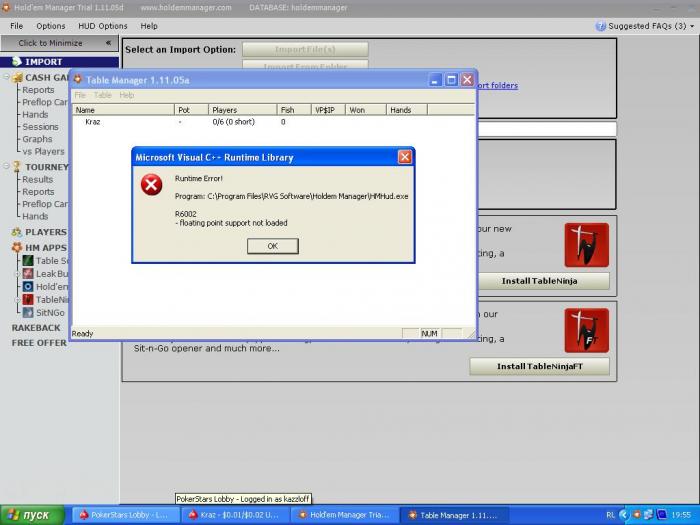This screenshot has width=700, height=525.
Task: Open the Options menu in Hold'em Manager
Action: 51,26
